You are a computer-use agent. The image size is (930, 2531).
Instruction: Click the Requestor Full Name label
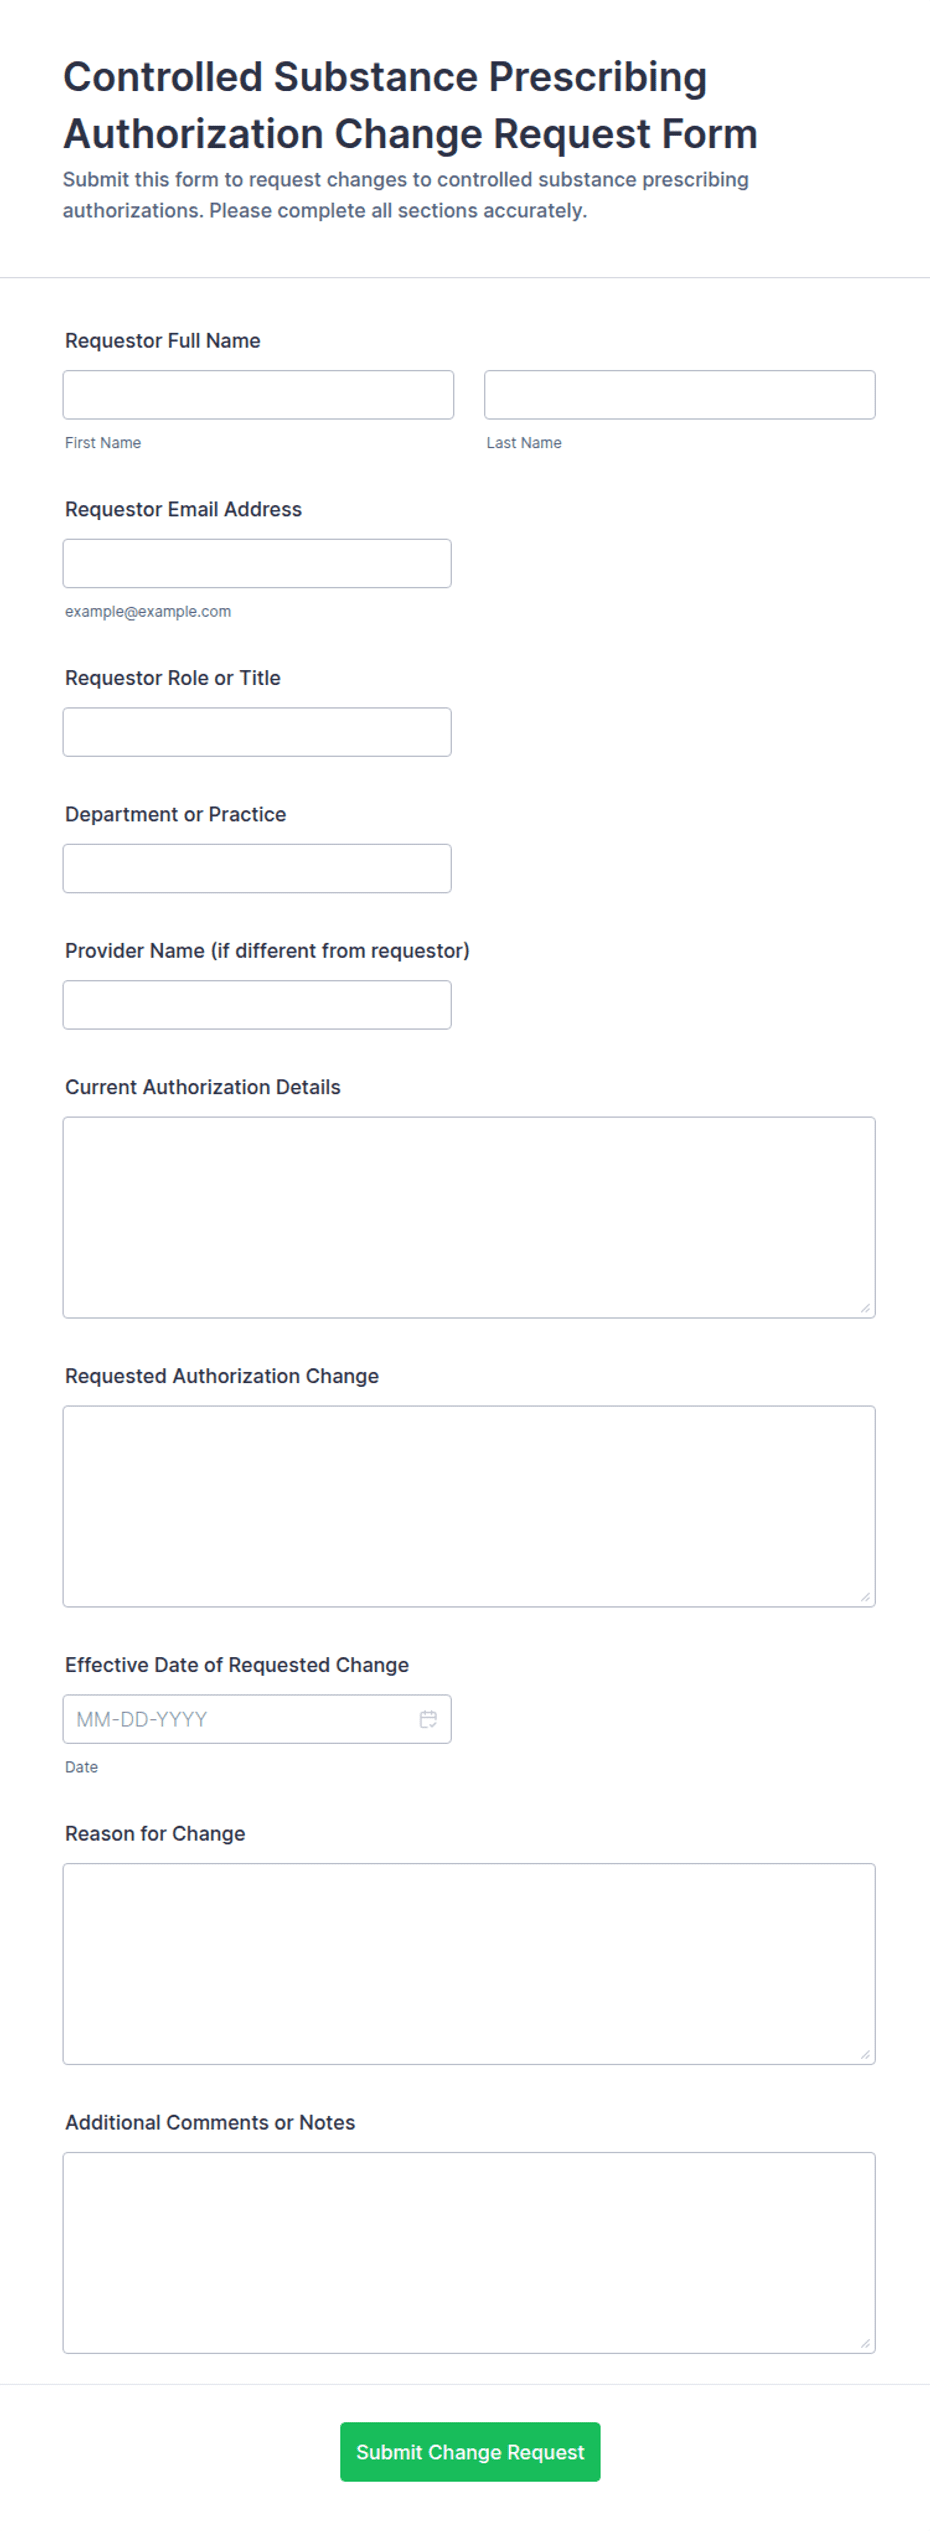pyautogui.click(x=163, y=341)
